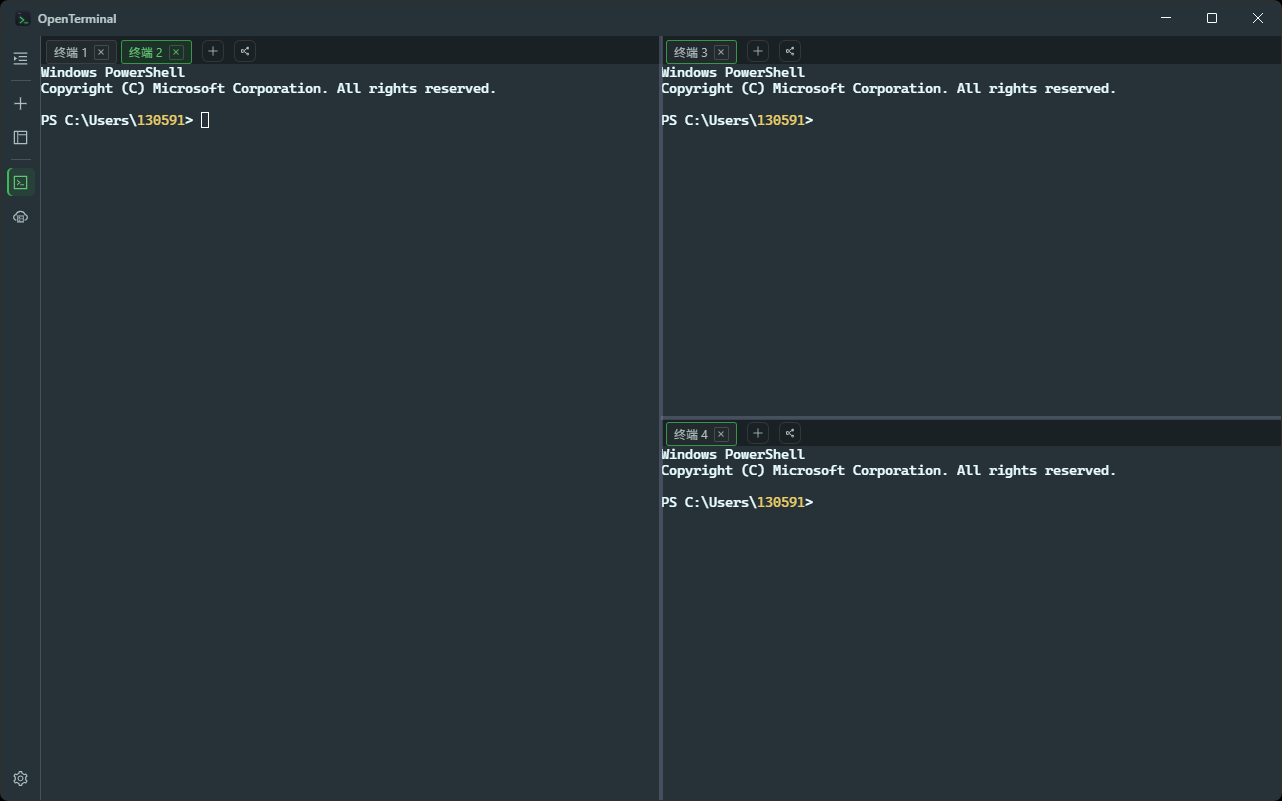
Task: Add a new tab next to 终端 3
Action: click(x=758, y=51)
